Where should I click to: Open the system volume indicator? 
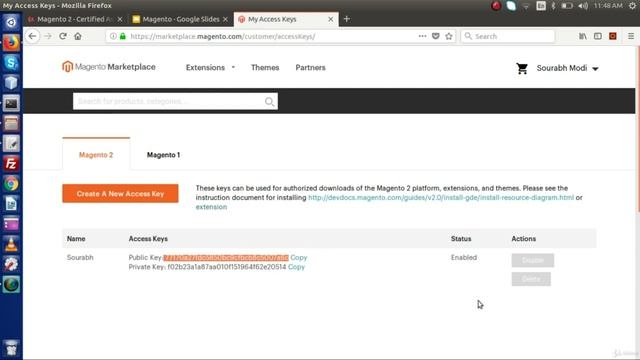tap(583, 6)
